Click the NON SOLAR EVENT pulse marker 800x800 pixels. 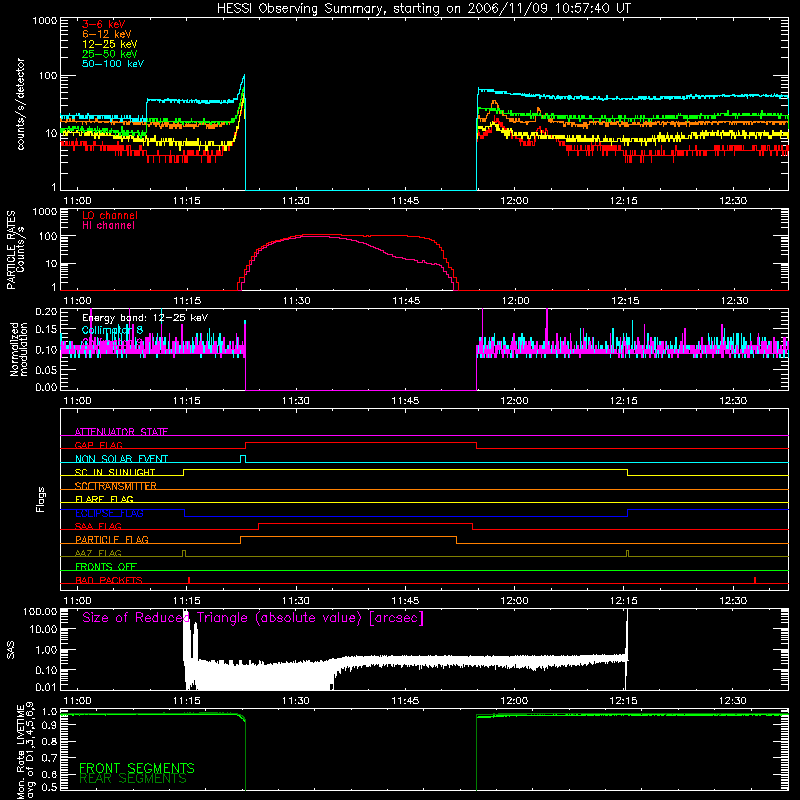[x=243, y=459]
